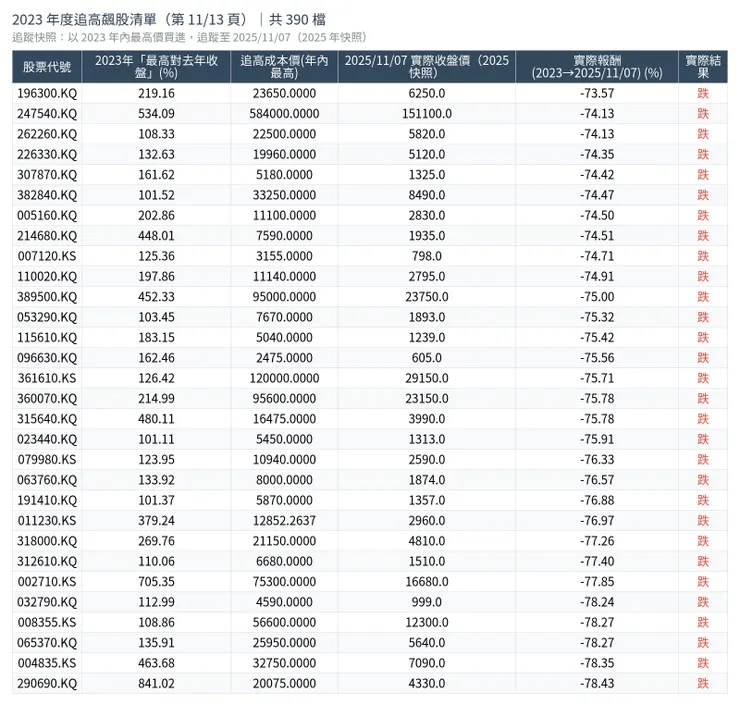Select stock code 053290.KQ
The image size is (740, 706).
(x=47, y=317)
